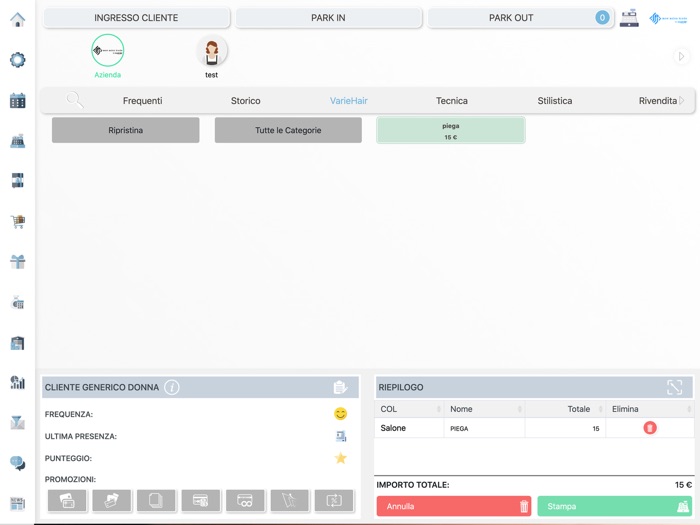Select the test operator avatar
Viewport: 700px width, 525px height.
point(211,52)
